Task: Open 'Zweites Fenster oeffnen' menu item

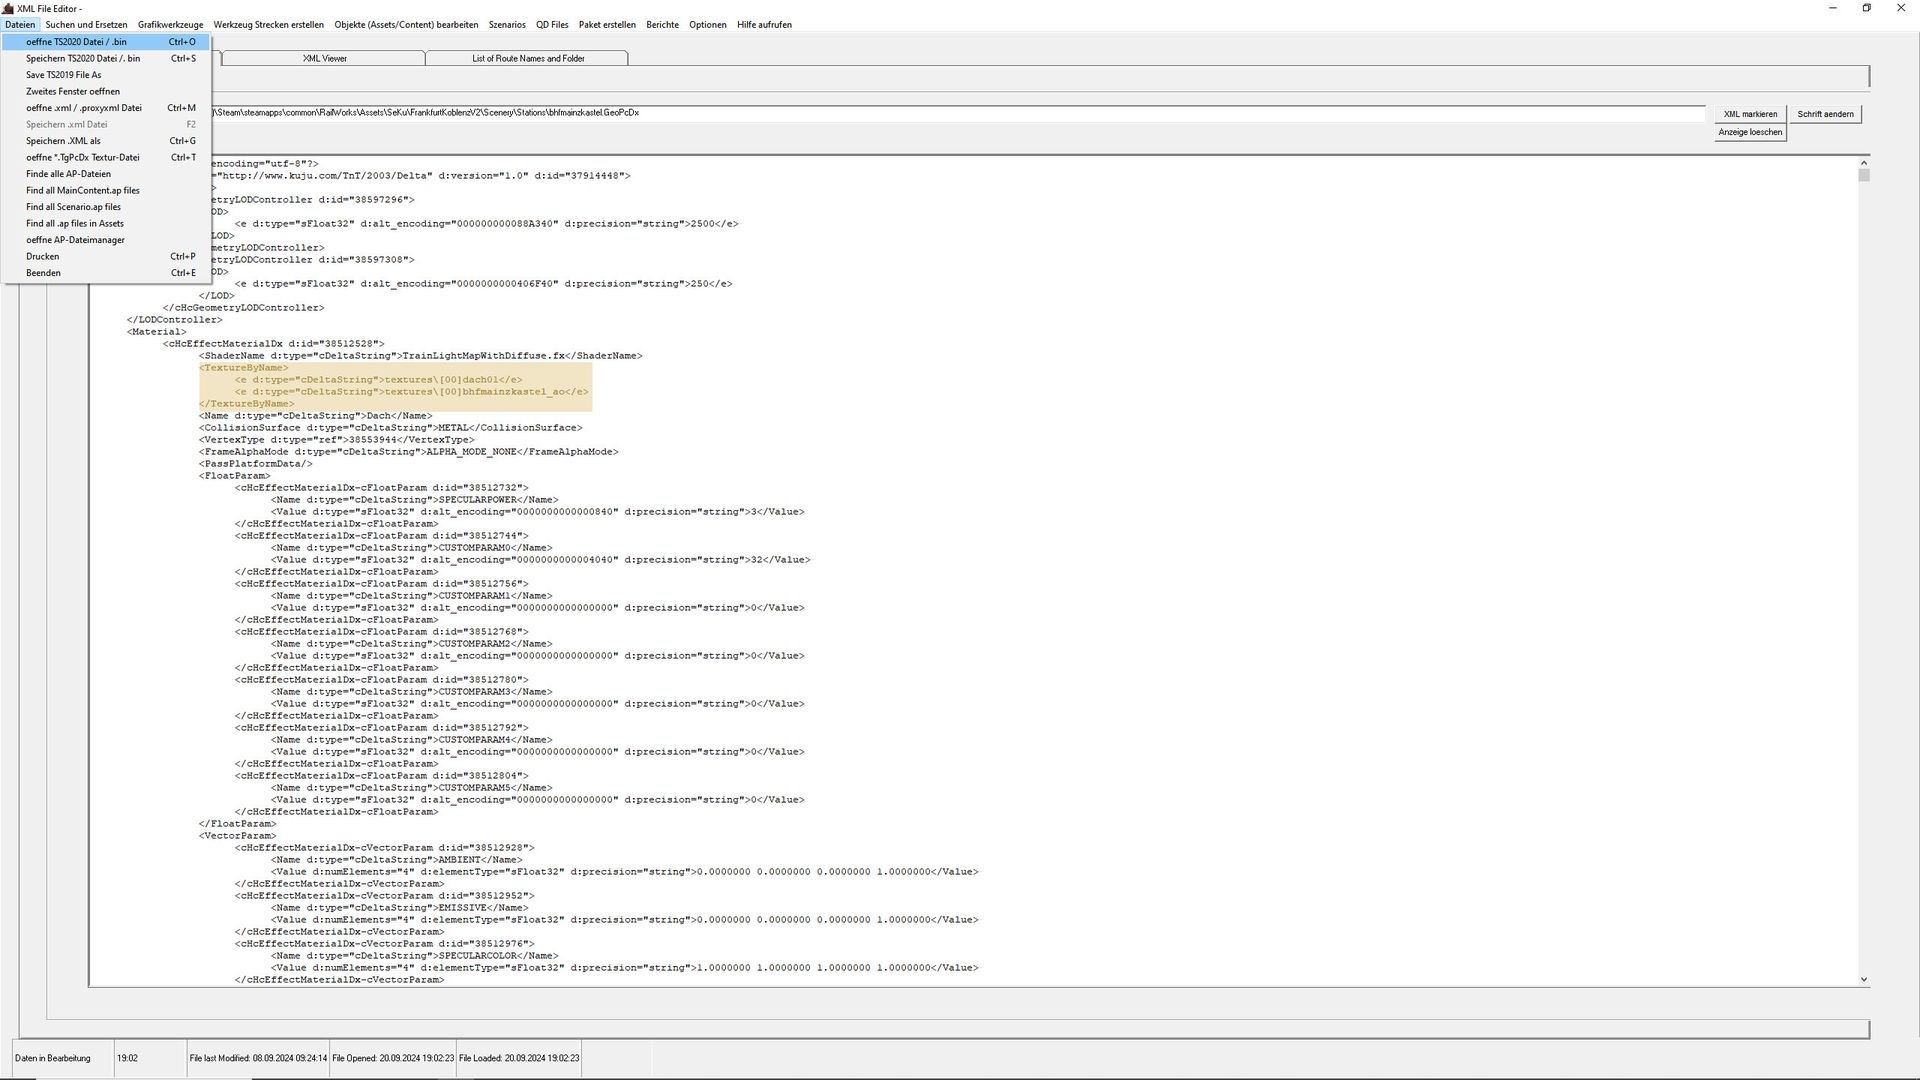Action: [x=72, y=91]
